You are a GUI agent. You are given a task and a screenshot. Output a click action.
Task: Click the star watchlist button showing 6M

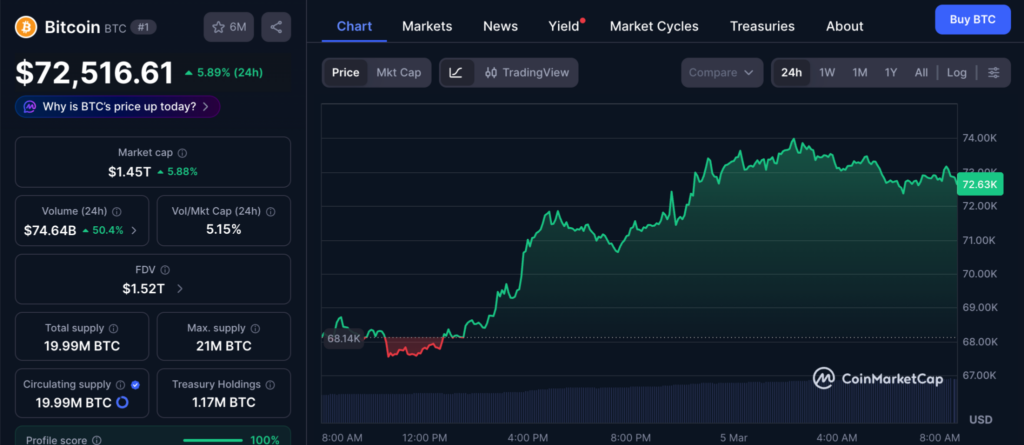[x=229, y=27]
